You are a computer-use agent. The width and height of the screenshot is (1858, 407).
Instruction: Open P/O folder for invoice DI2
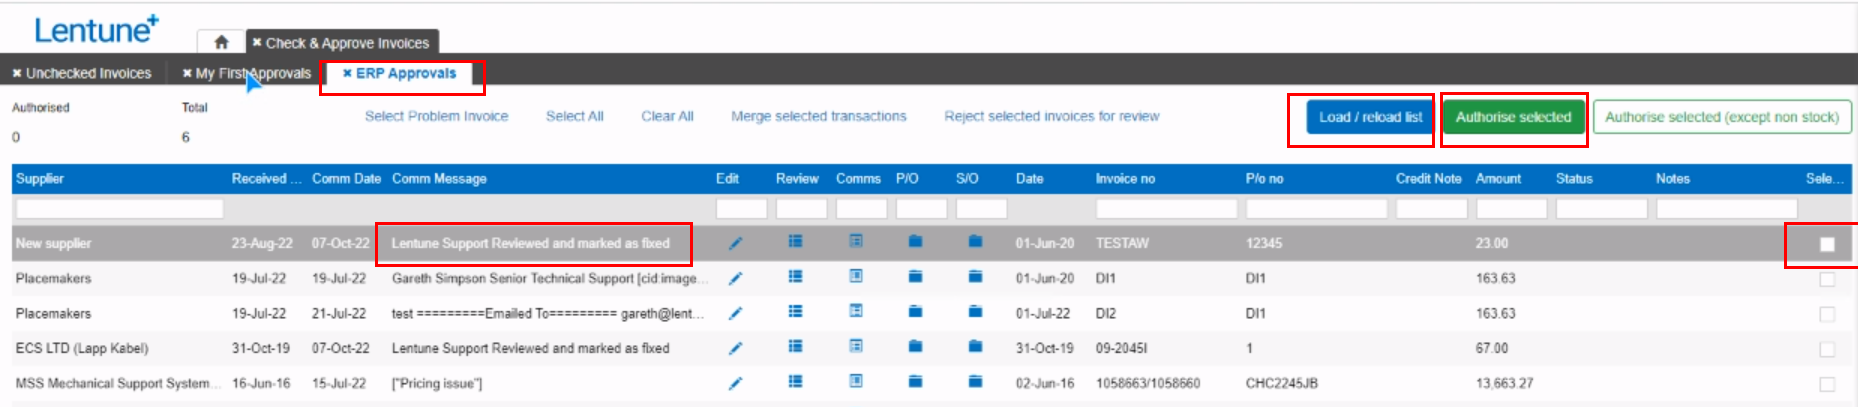click(x=915, y=312)
